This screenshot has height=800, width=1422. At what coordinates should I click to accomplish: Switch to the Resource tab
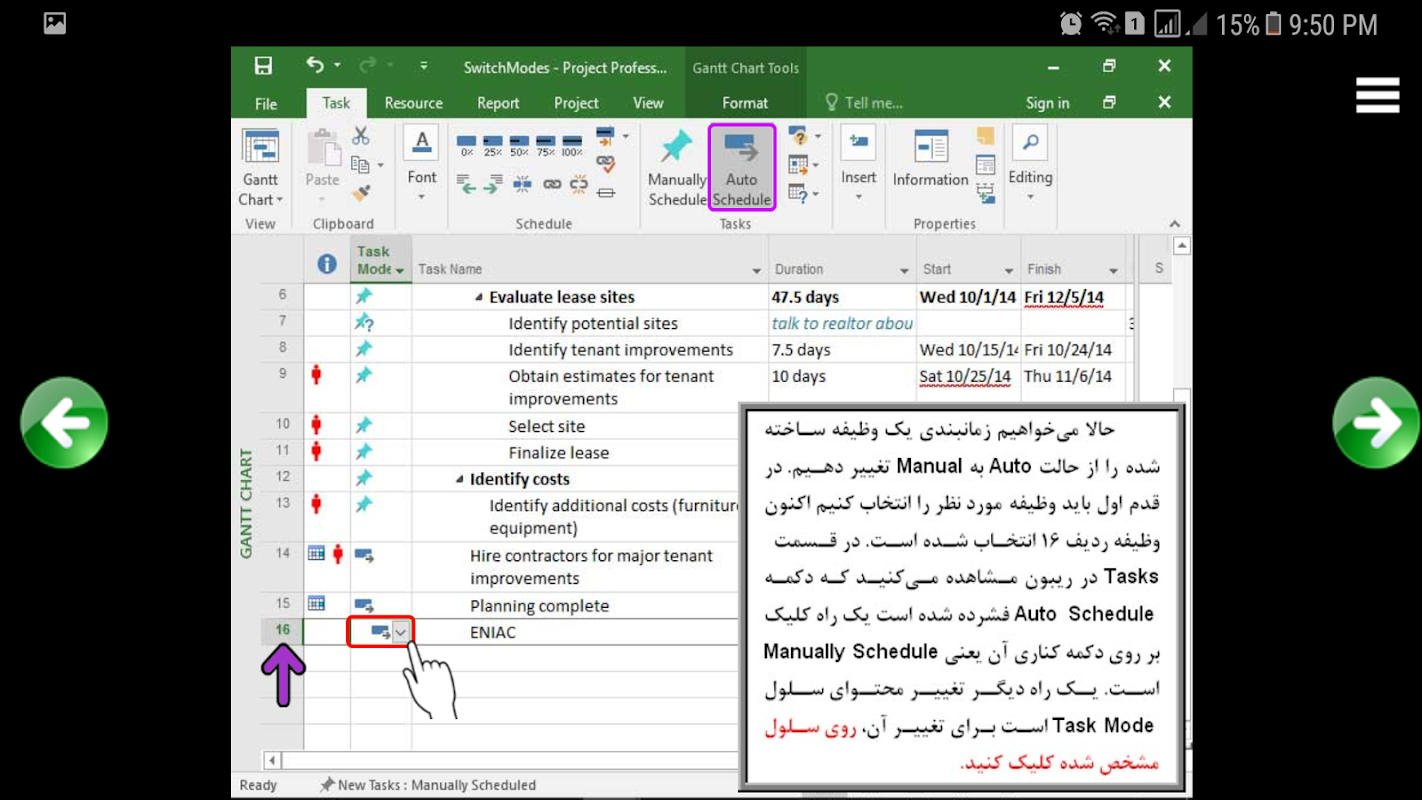click(x=413, y=103)
